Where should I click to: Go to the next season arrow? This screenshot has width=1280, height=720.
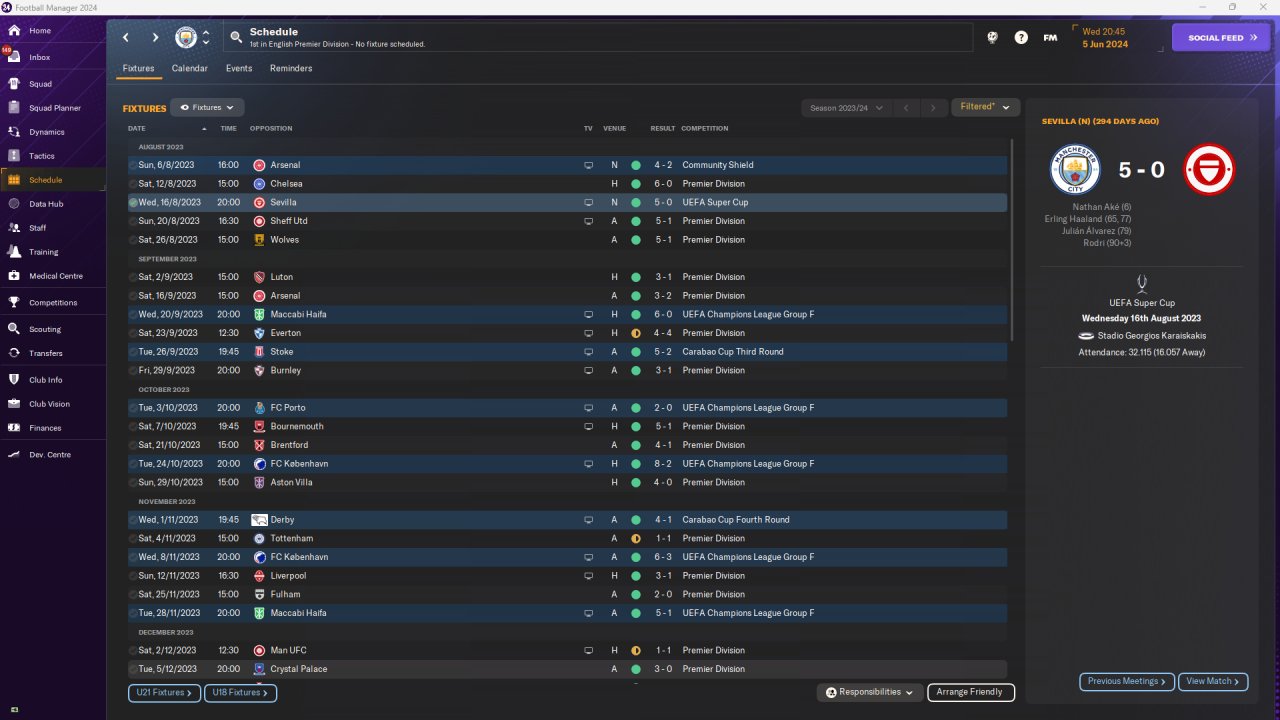tap(933, 107)
